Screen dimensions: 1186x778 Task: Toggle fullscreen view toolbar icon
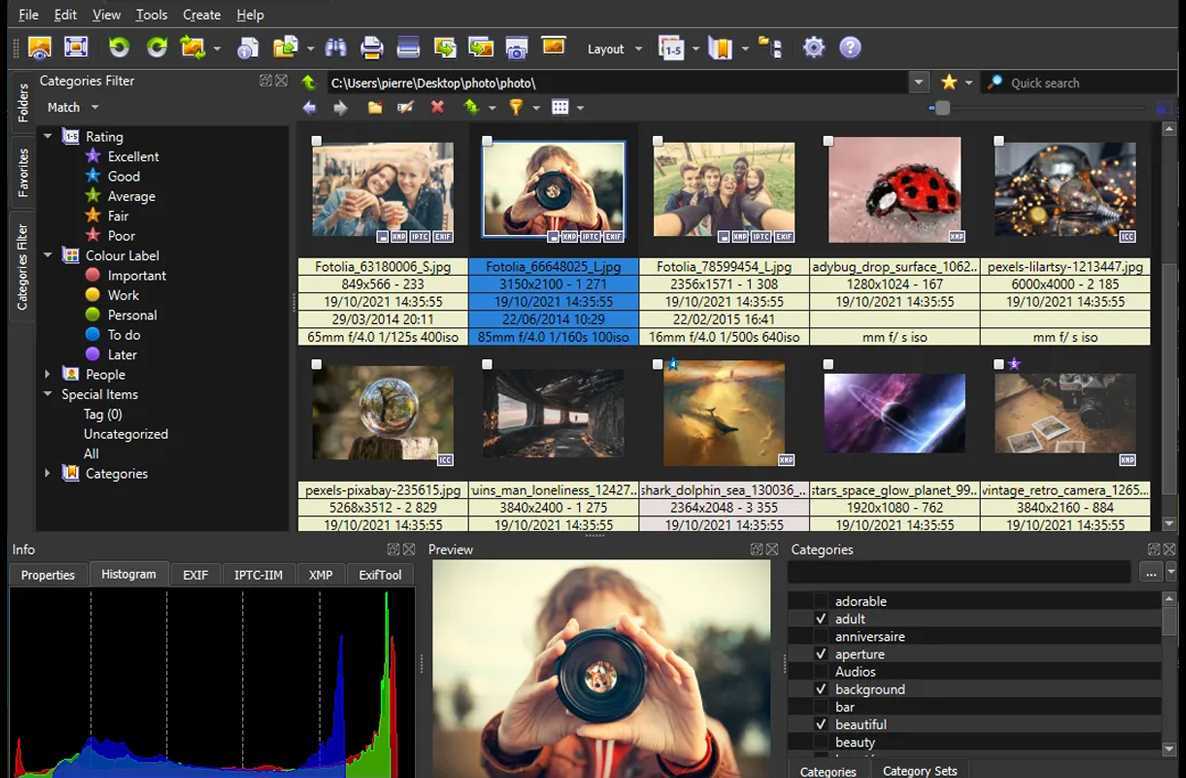[76, 47]
